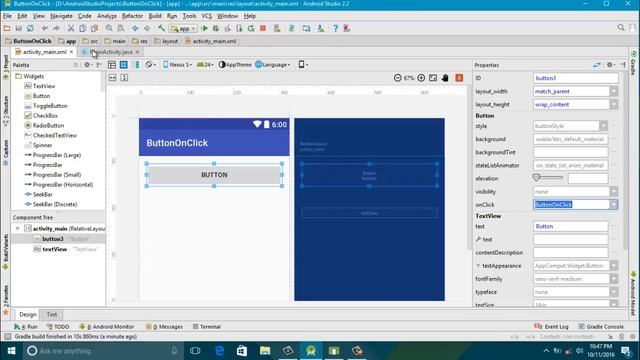Show Design view surface icon
The image size is (640, 360).
coord(112,65)
